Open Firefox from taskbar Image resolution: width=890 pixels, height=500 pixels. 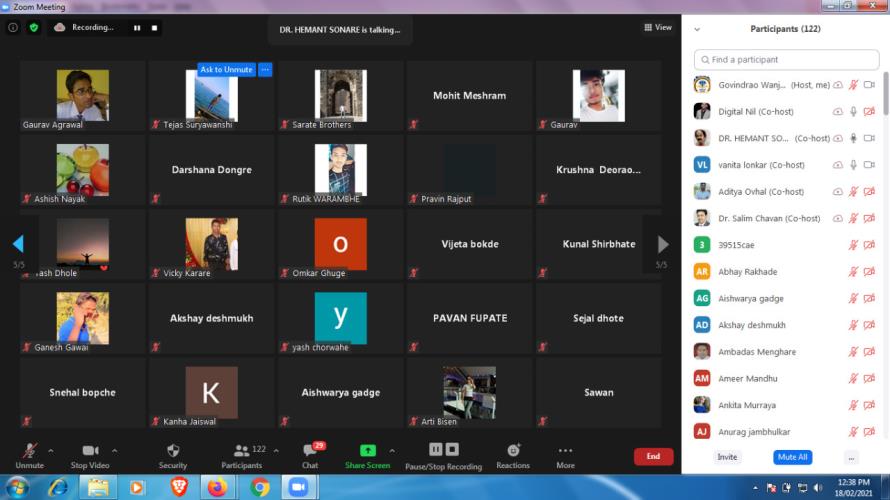(217, 488)
